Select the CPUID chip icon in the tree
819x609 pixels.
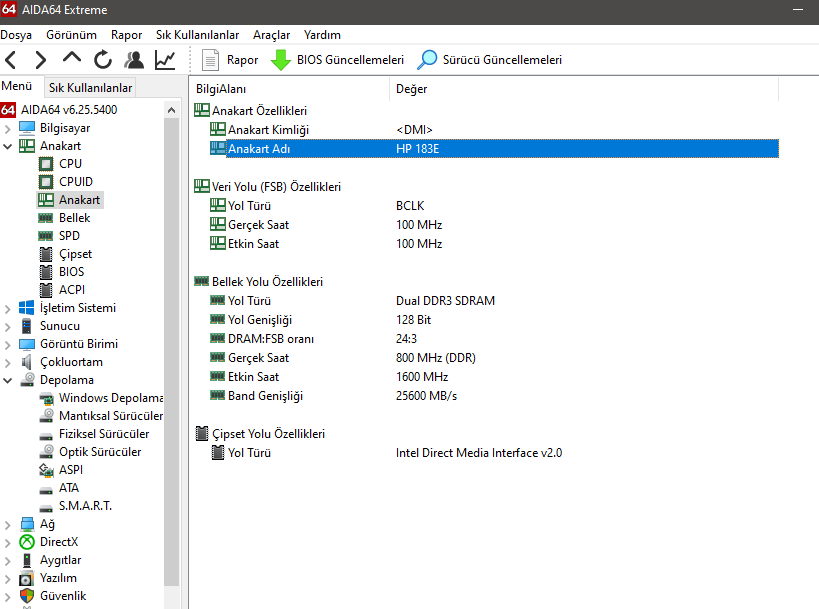tap(46, 182)
